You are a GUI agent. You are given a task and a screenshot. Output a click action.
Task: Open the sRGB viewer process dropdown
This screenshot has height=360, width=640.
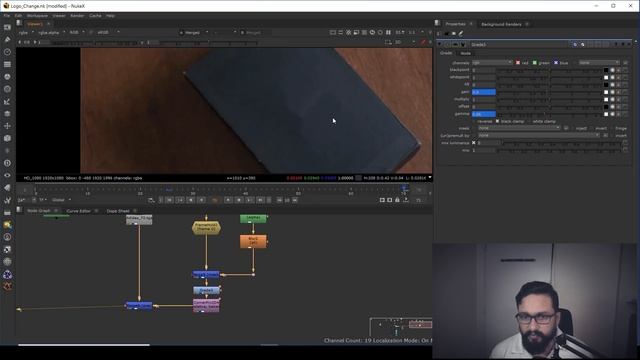tap(108, 32)
